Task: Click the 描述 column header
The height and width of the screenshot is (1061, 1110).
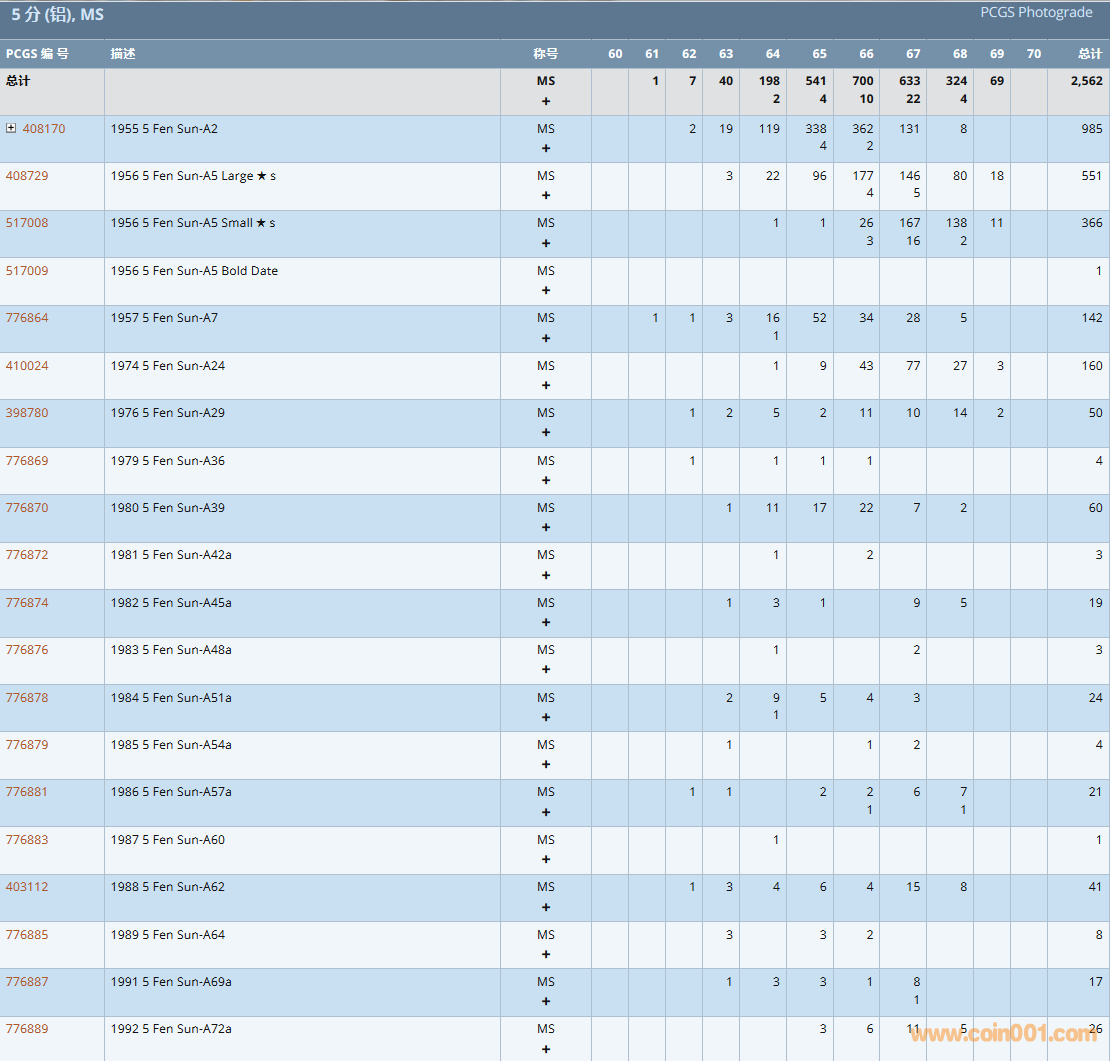Action: pyautogui.click(x=123, y=54)
